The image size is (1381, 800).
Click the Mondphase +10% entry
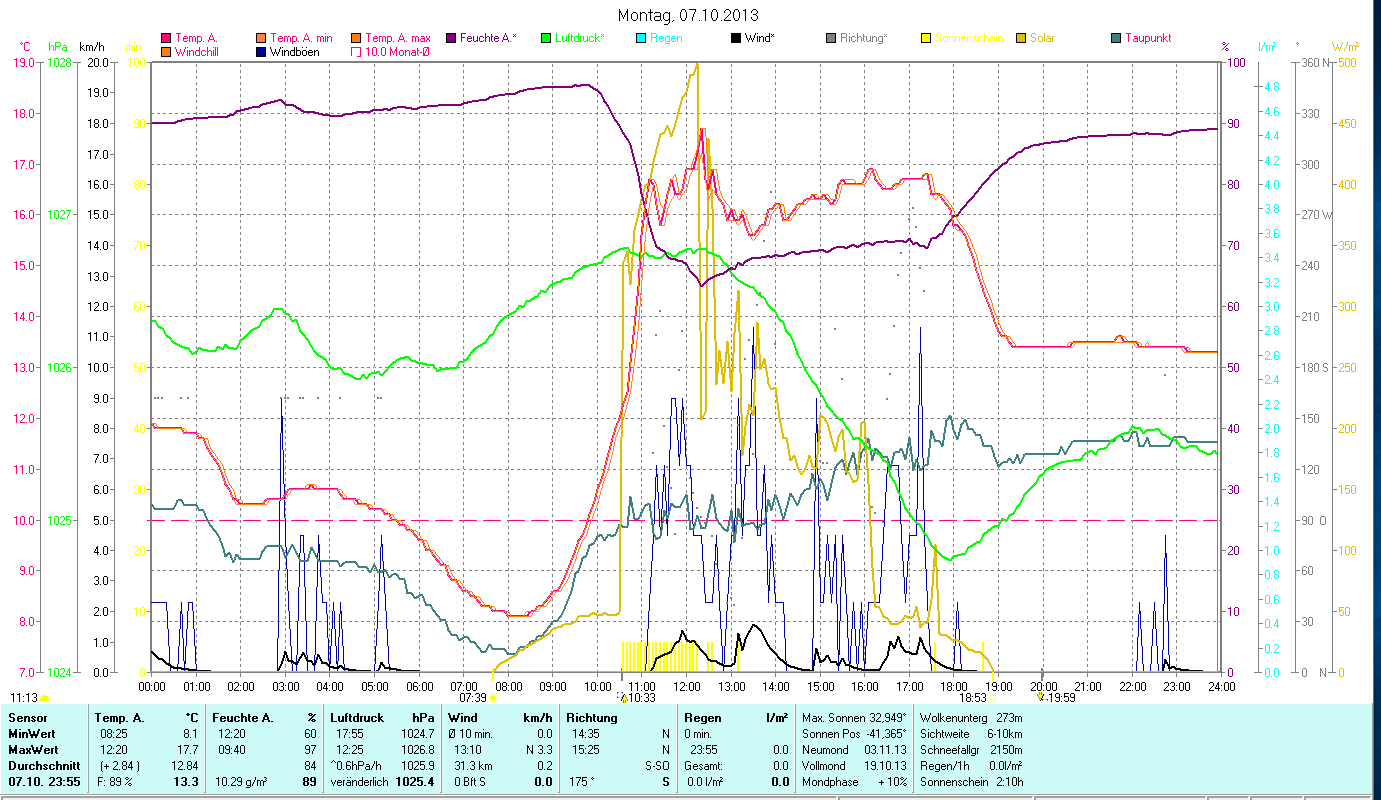(855, 782)
